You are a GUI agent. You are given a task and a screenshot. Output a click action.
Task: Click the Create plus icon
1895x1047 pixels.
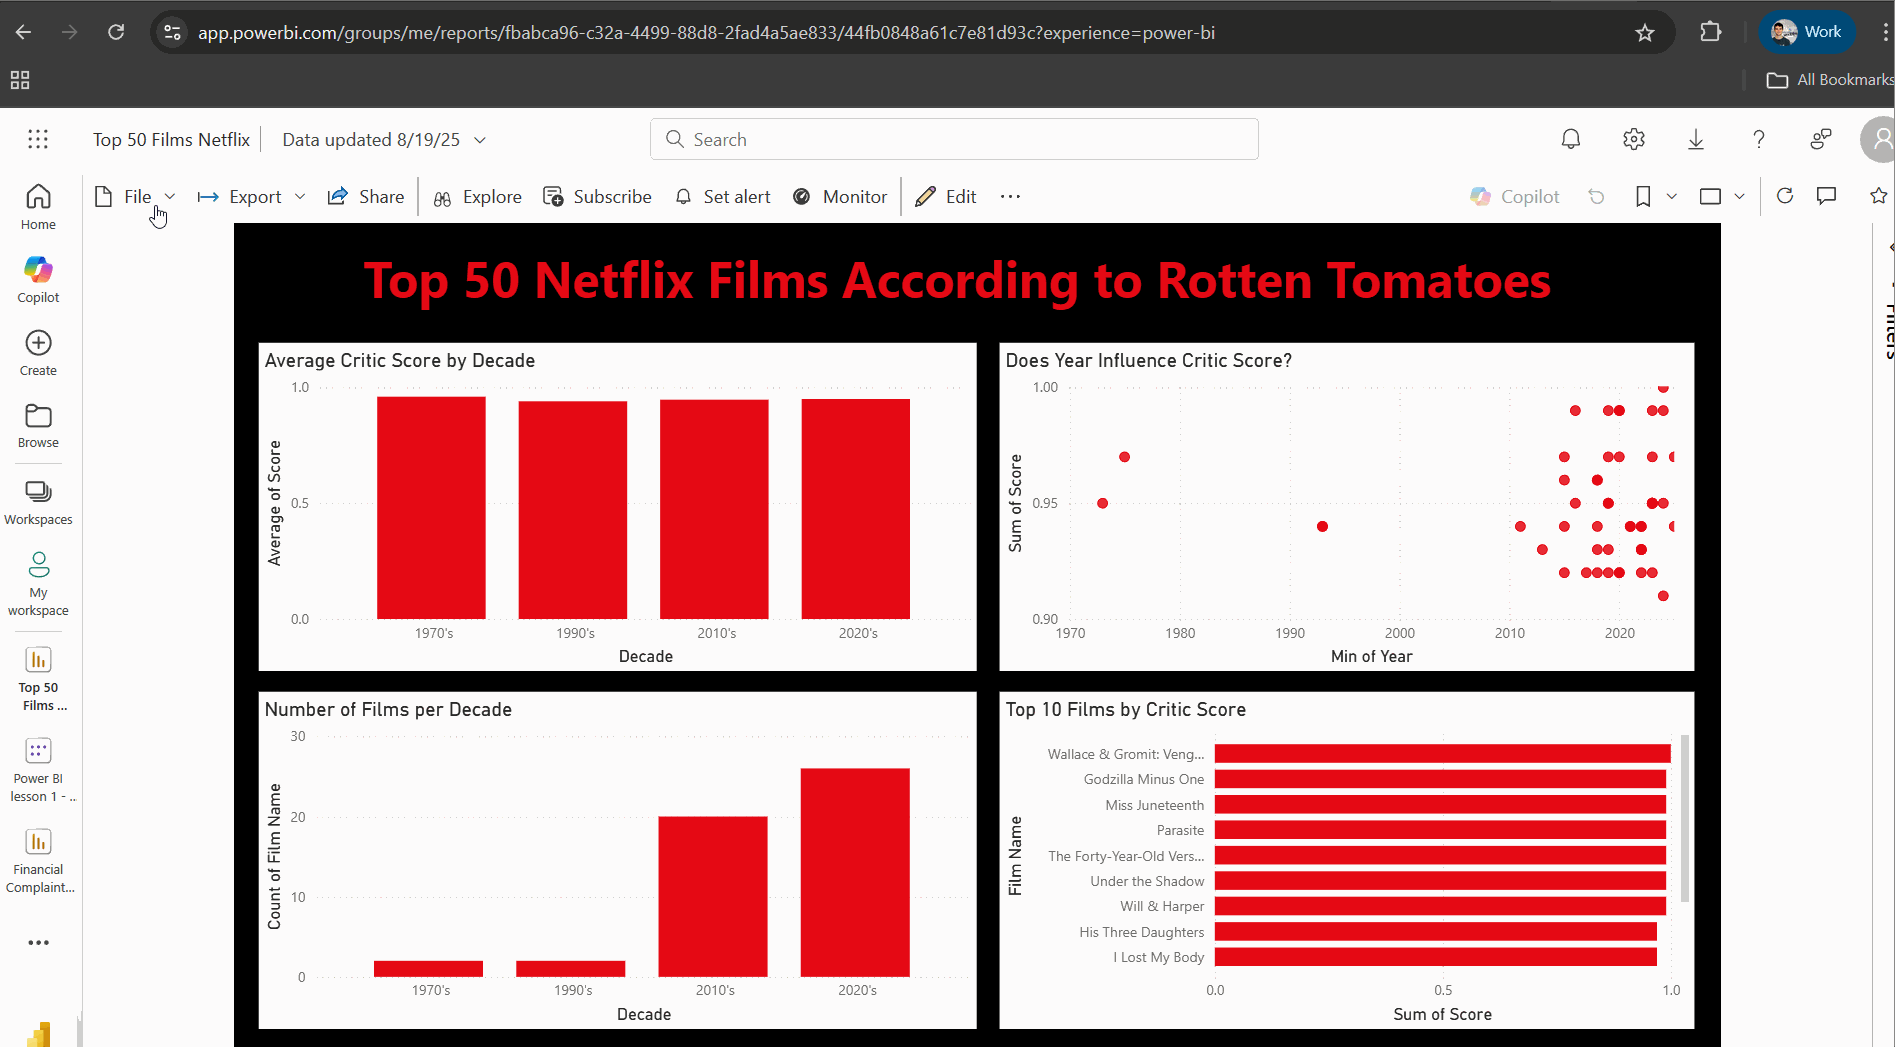click(x=38, y=343)
